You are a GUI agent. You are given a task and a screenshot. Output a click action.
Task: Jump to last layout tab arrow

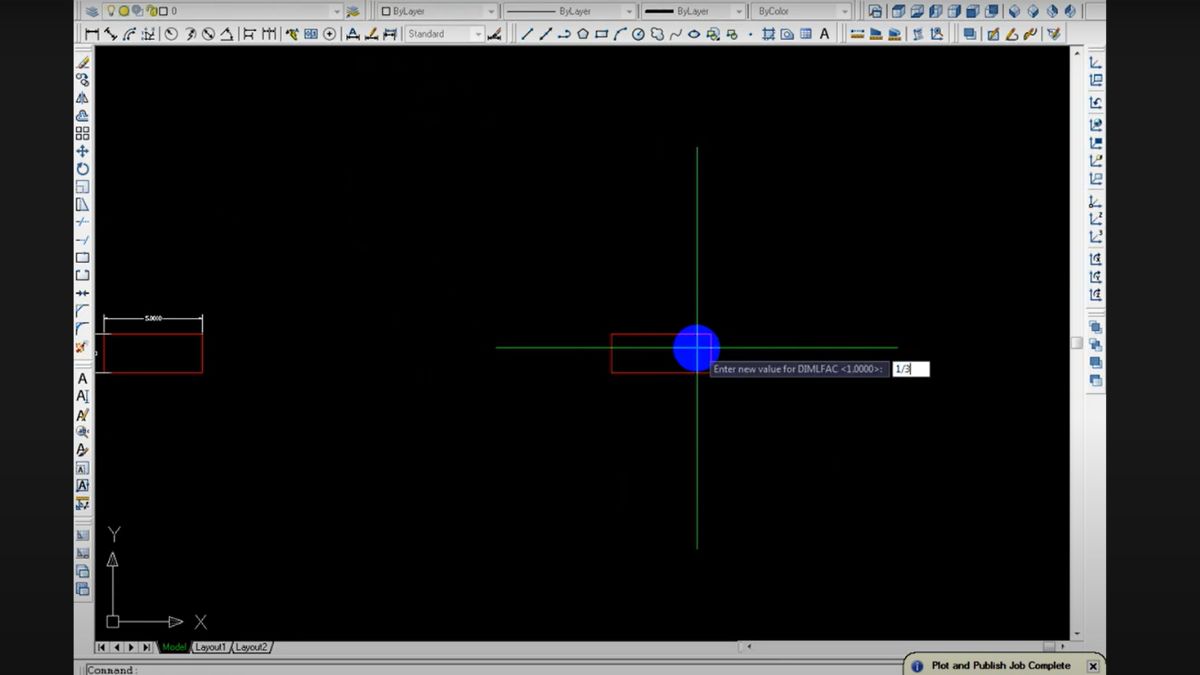[x=146, y=647]
